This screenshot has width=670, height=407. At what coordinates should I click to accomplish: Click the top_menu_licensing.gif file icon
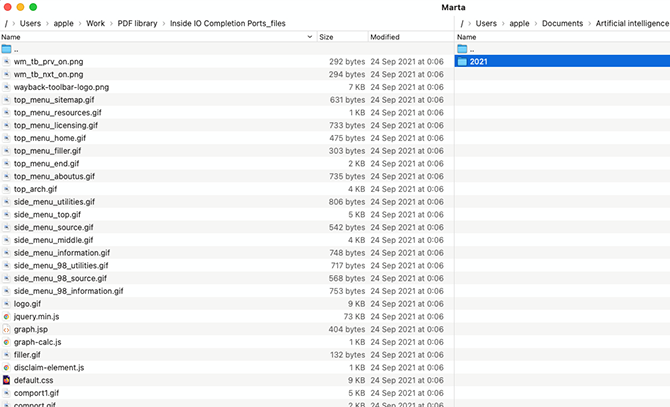click(6, 125)
